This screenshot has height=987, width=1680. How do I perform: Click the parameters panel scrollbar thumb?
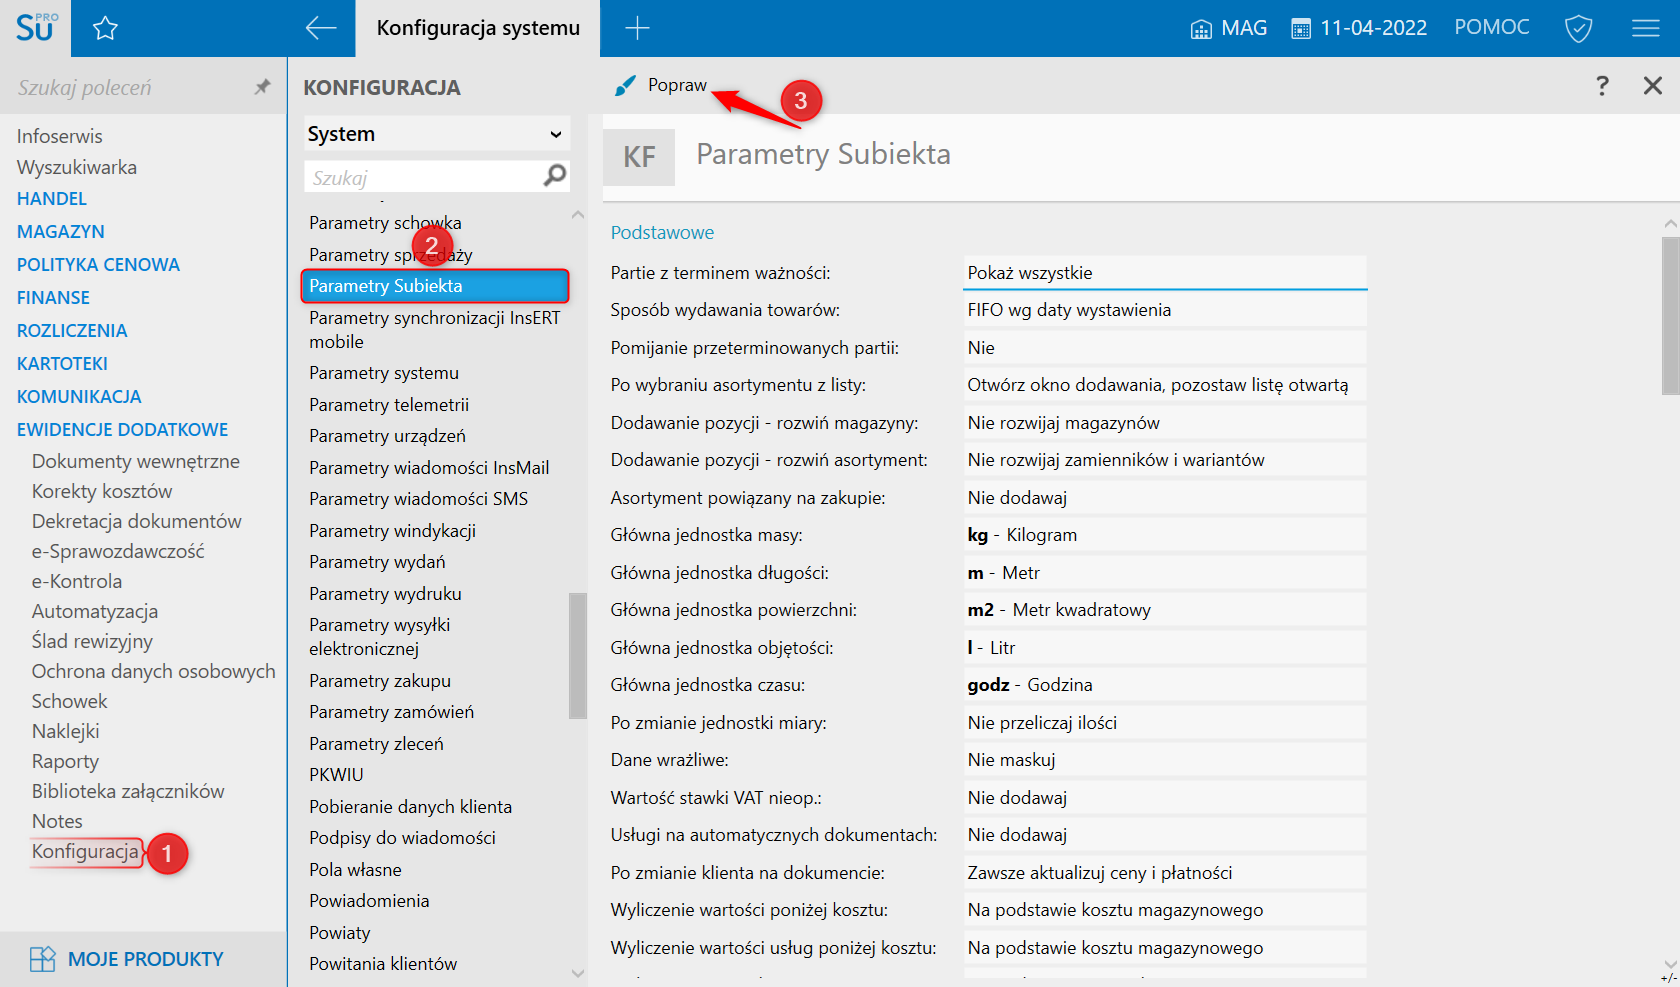[1671, 316]
